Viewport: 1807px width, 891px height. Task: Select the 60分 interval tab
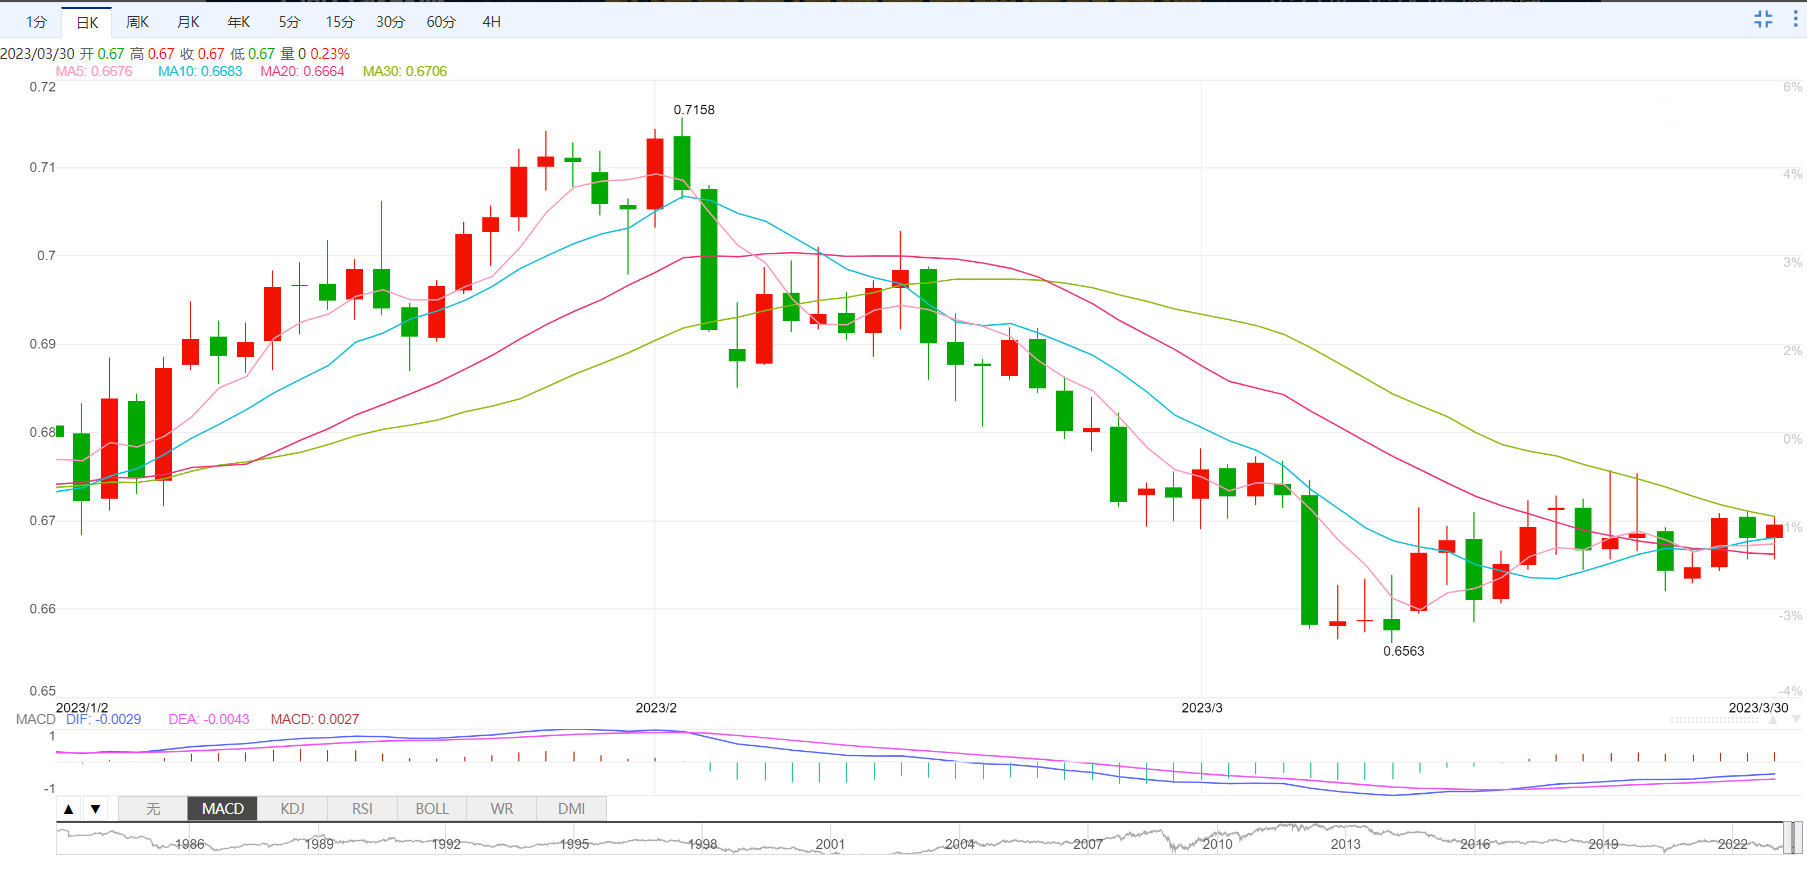click(x=441, y=21)
